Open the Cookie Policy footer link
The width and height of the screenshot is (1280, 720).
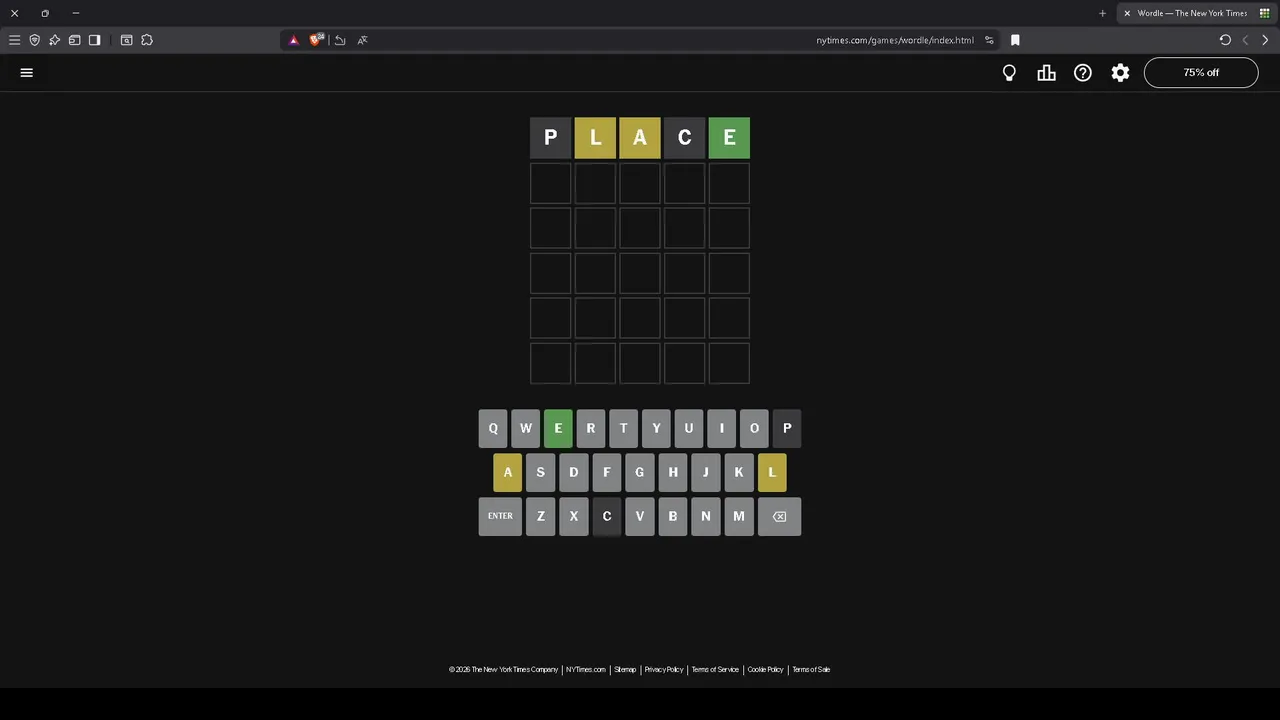pyautogui.click(x=765, y=670)
